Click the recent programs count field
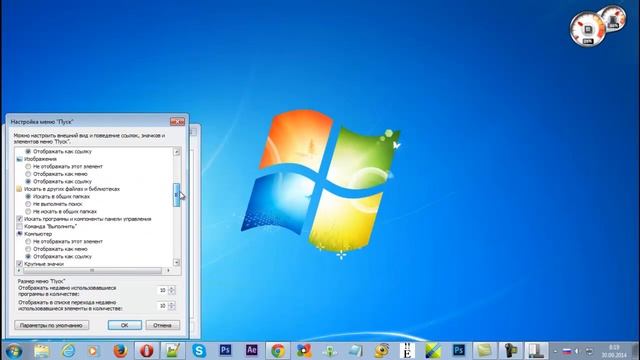Viewport: 640px width, 360px height. pos(163,290)
